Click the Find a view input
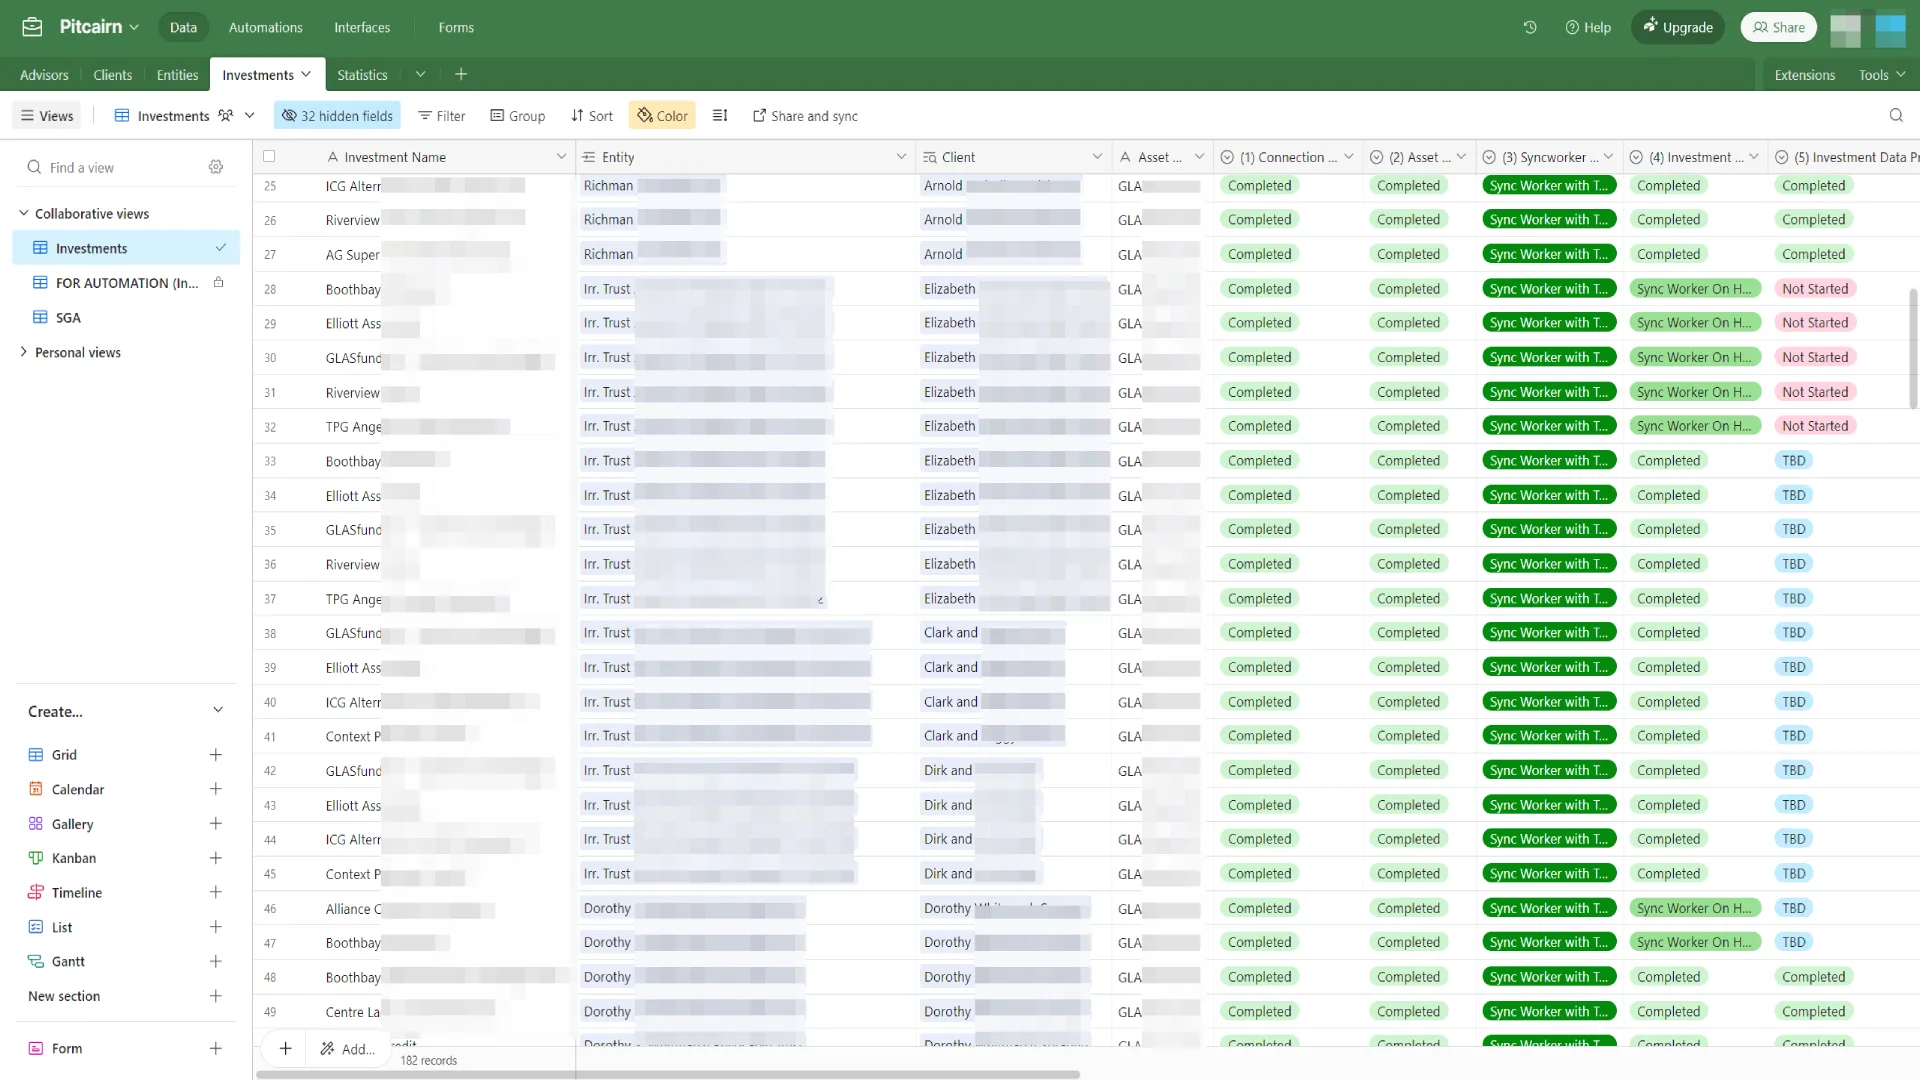Image resolution: width=1920 pixels, height=1080 pixels. click(110, 167)
